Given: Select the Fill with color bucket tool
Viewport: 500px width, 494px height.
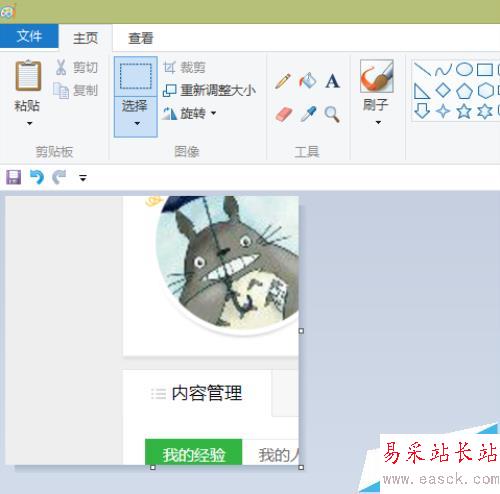Looking at the screenshot, I should click(307, 81).
